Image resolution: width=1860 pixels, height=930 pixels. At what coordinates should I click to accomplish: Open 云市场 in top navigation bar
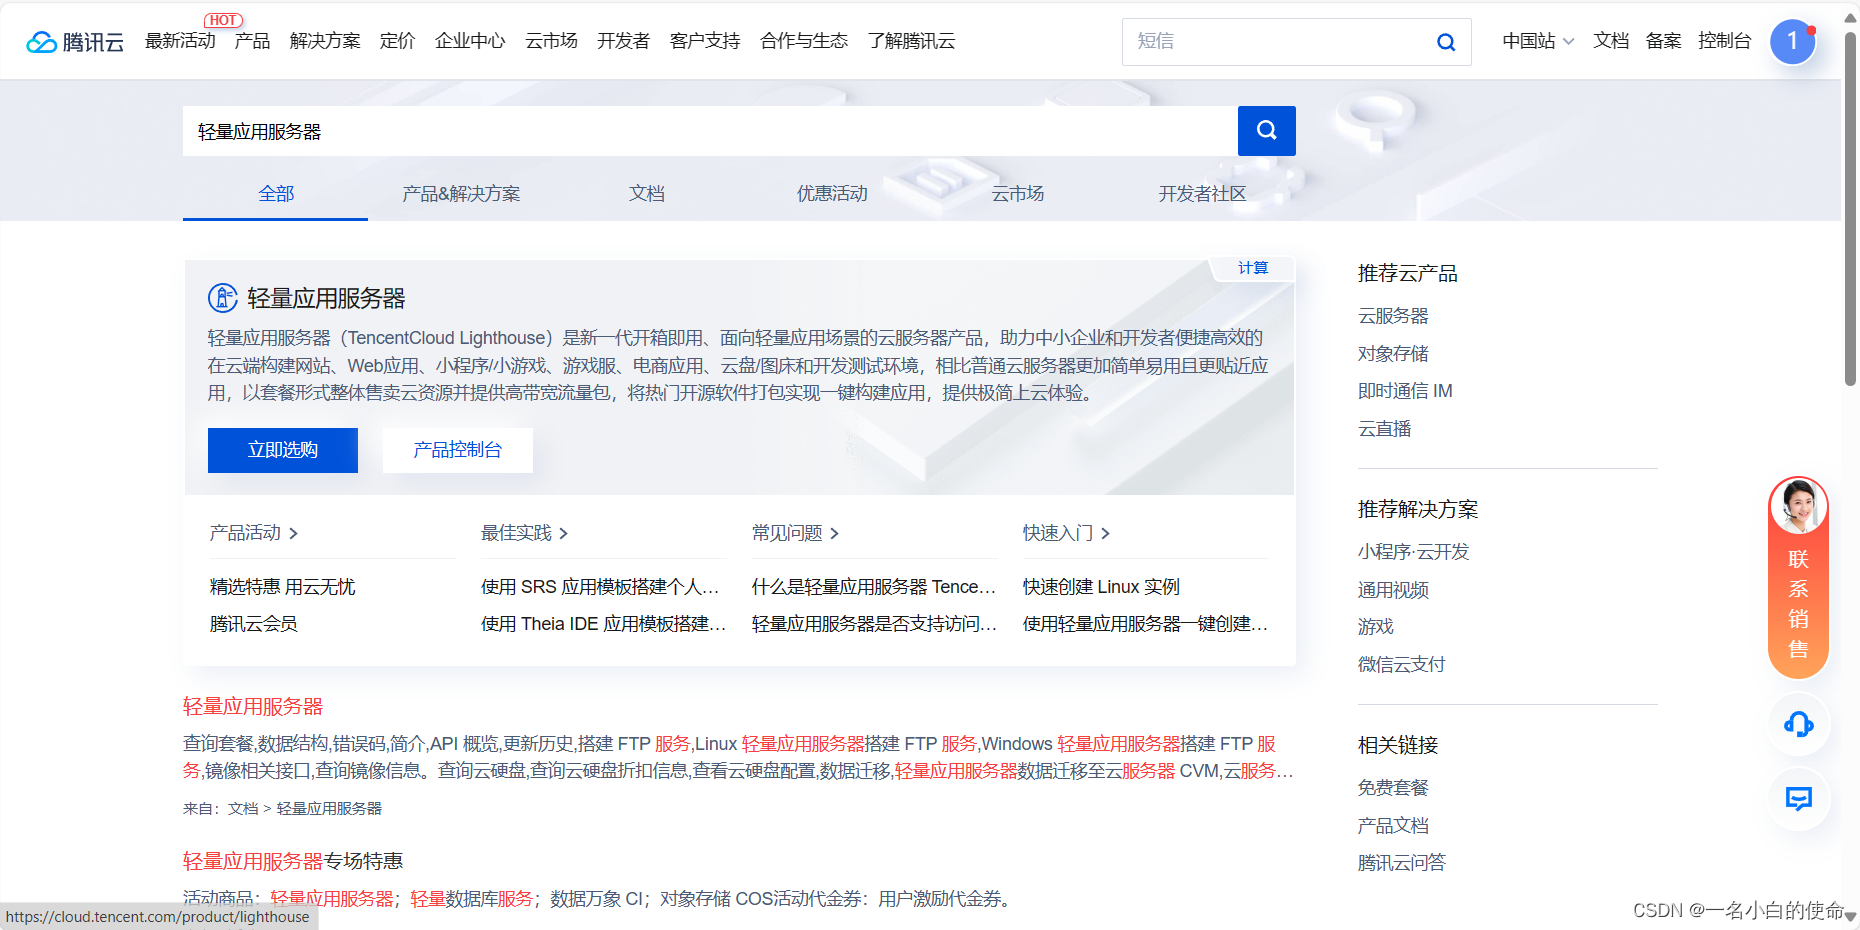(551, 41)
